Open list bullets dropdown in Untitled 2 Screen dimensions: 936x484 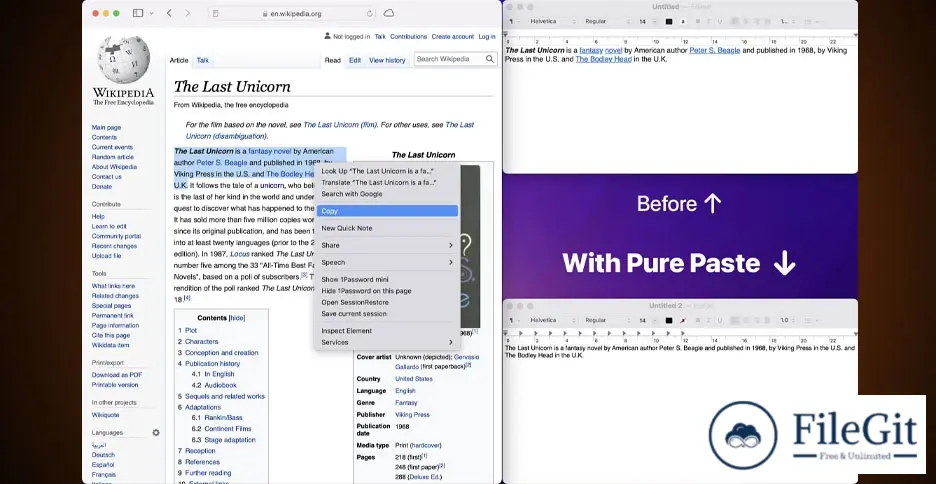811,320
